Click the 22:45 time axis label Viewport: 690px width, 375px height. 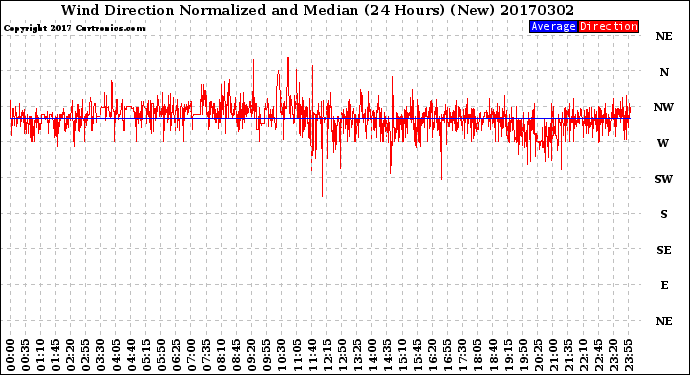[x=598, y=355]
